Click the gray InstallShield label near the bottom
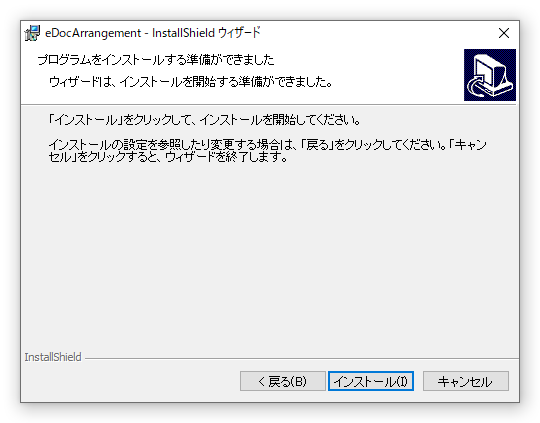The width and height of the screenshot is (540, 423). click(x=53, y=357)
